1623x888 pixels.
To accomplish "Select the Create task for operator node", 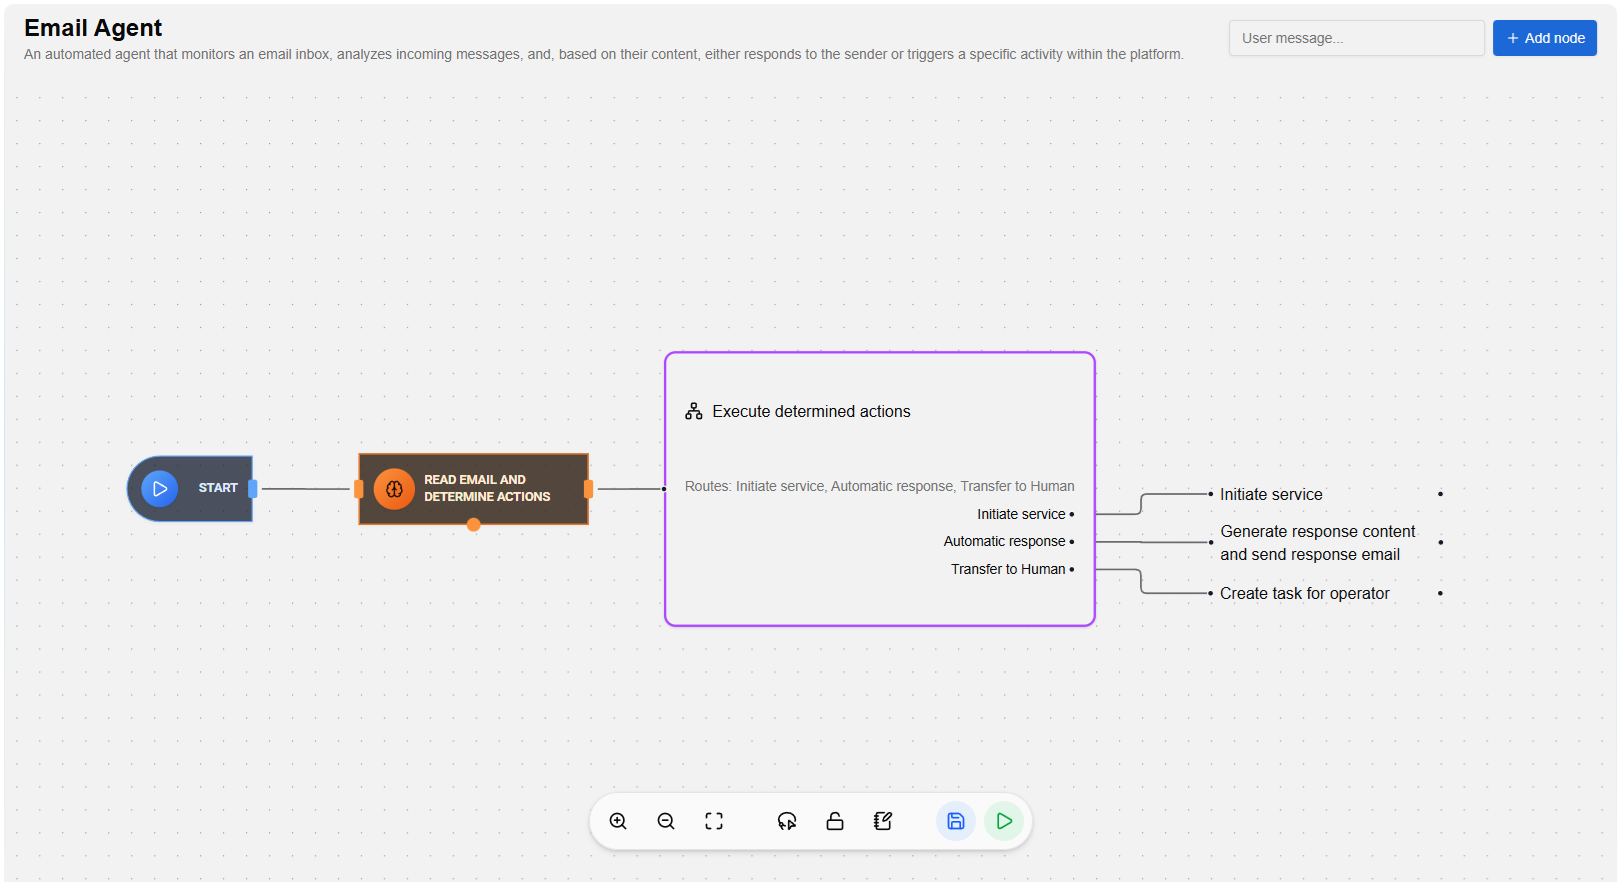I will tap(1304, 593).
